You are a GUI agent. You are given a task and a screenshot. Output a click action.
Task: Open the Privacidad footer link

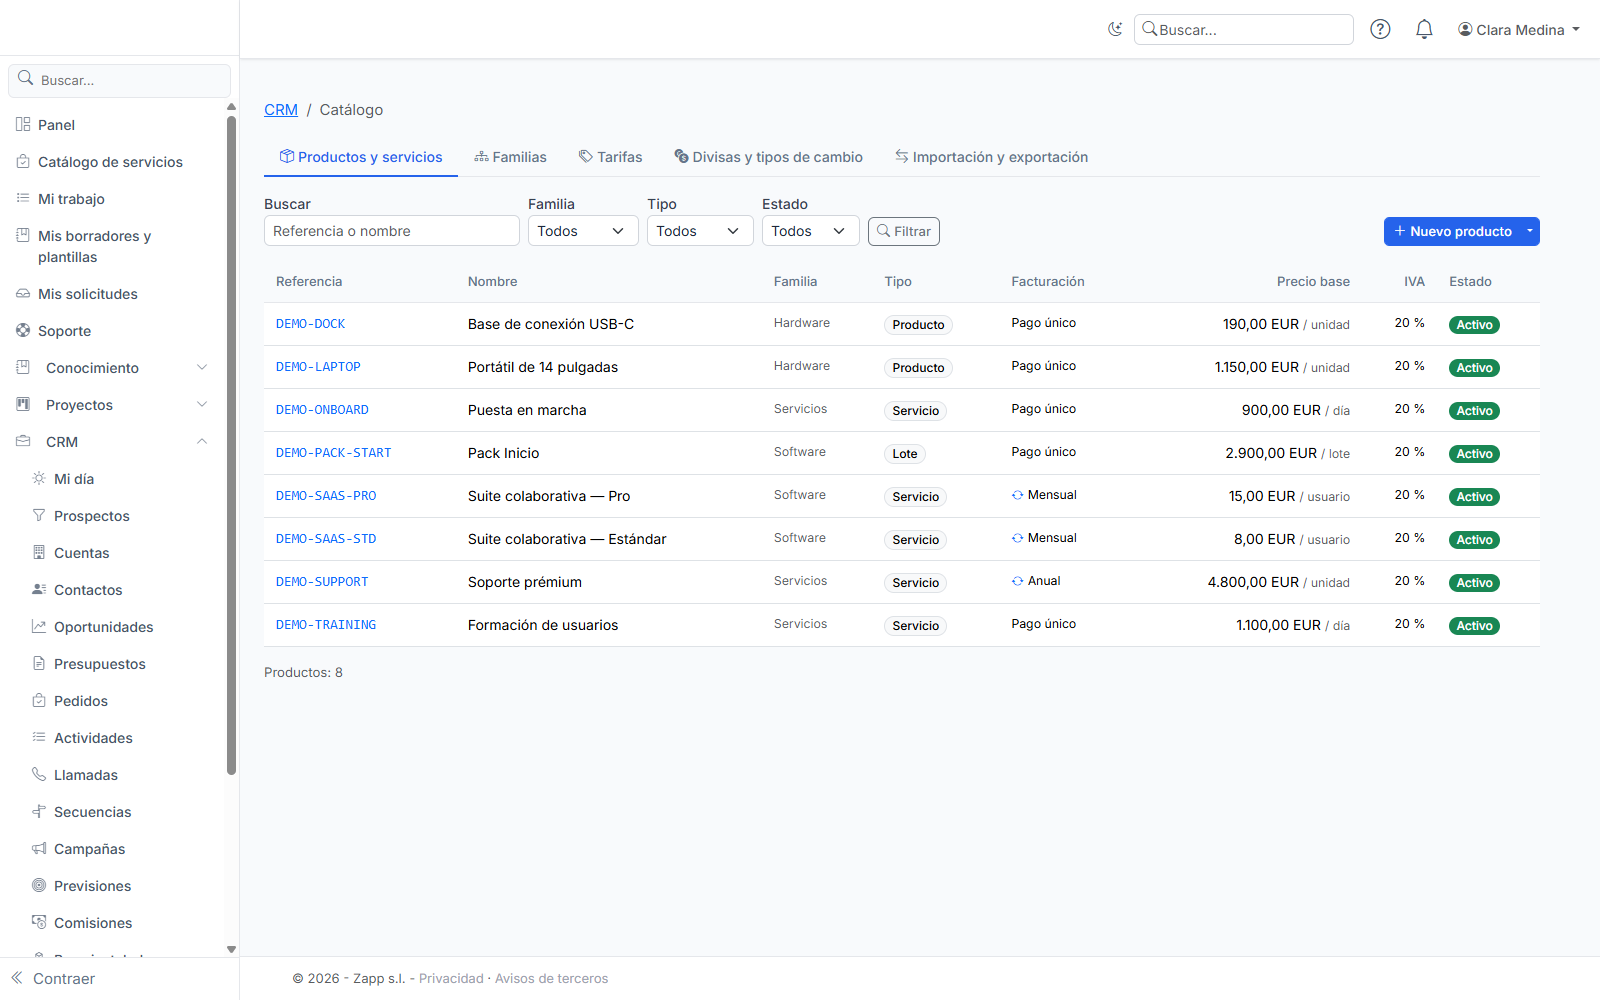click(451, 978)
